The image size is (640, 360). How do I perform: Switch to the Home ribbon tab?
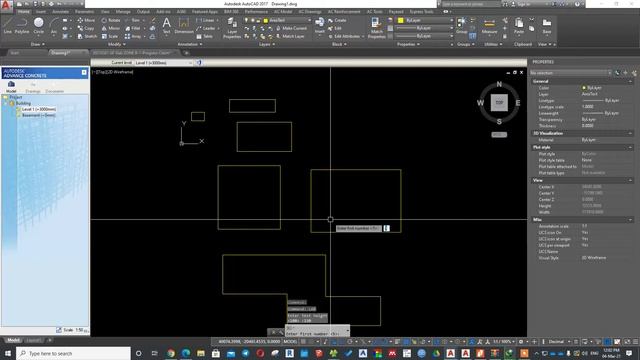24,11
